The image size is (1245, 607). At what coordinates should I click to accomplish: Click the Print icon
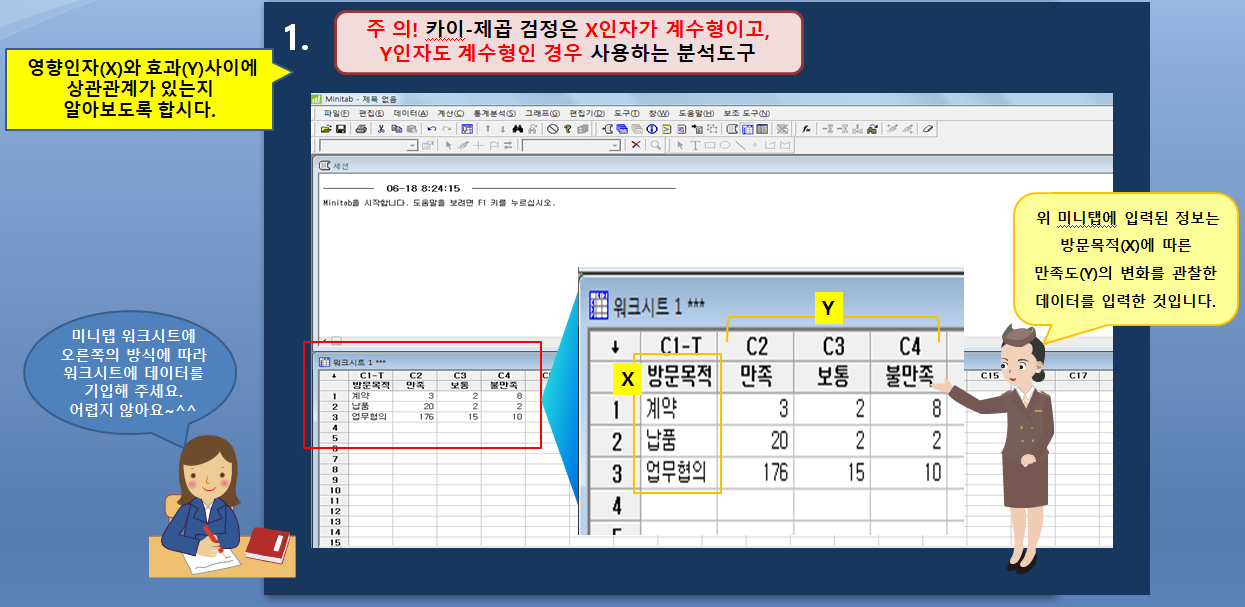361,129
